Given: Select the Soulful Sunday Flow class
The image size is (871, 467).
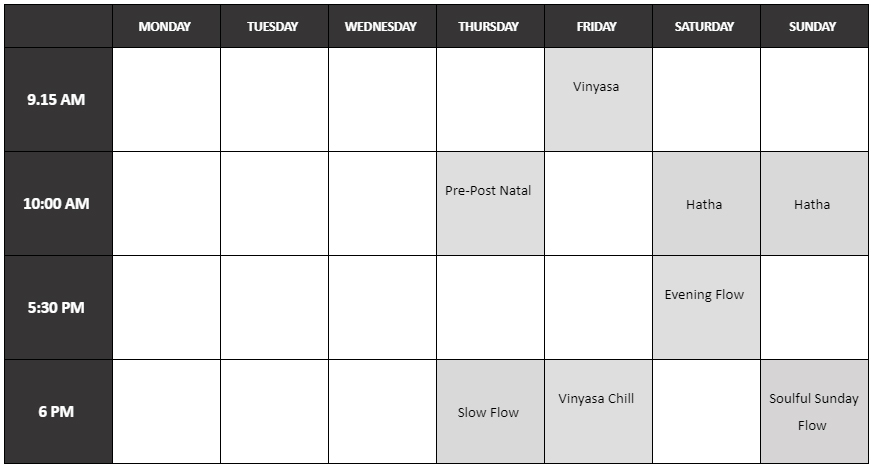Looking at the screenshot, I should 814,411.
